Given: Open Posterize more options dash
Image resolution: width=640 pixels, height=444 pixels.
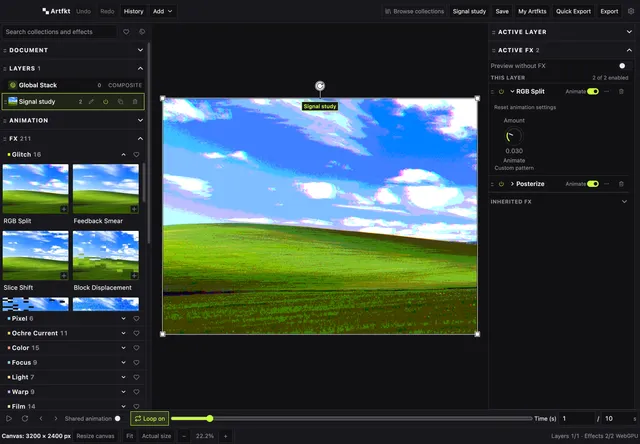Looking at the screenshot, I should [607, 184].
